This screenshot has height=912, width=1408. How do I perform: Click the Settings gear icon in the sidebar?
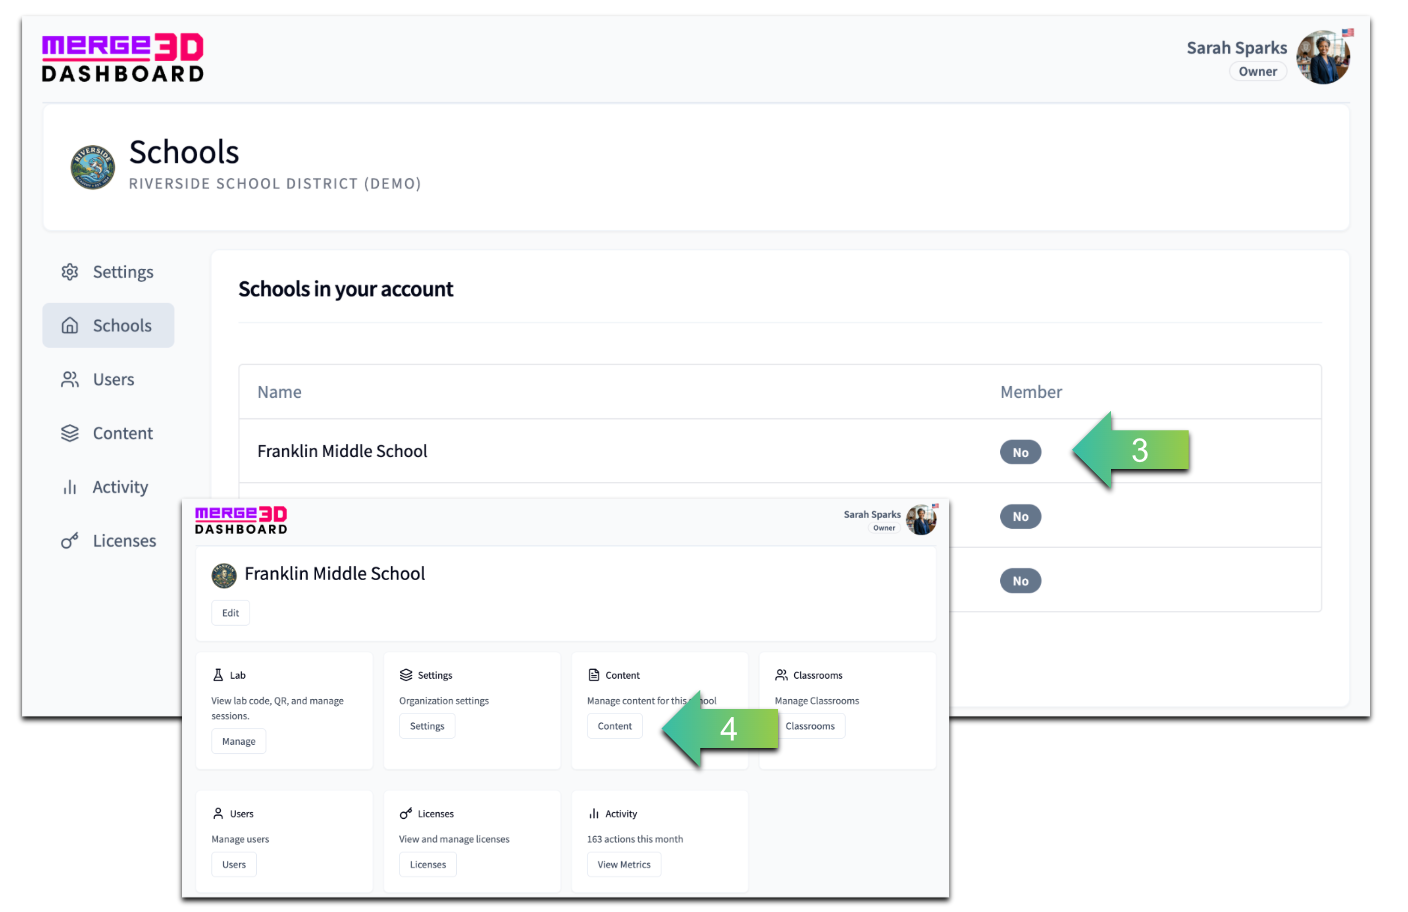70,272
